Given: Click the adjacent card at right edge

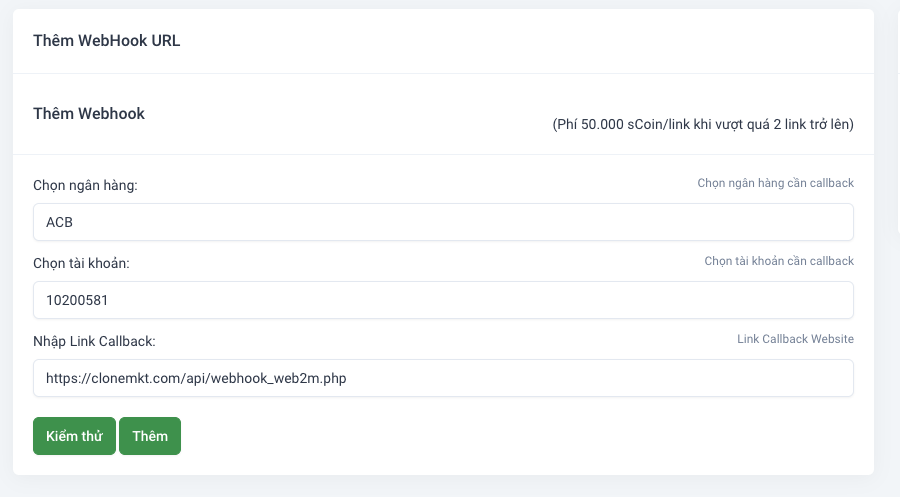Looking at the screenshot, I should coord(896,120).
